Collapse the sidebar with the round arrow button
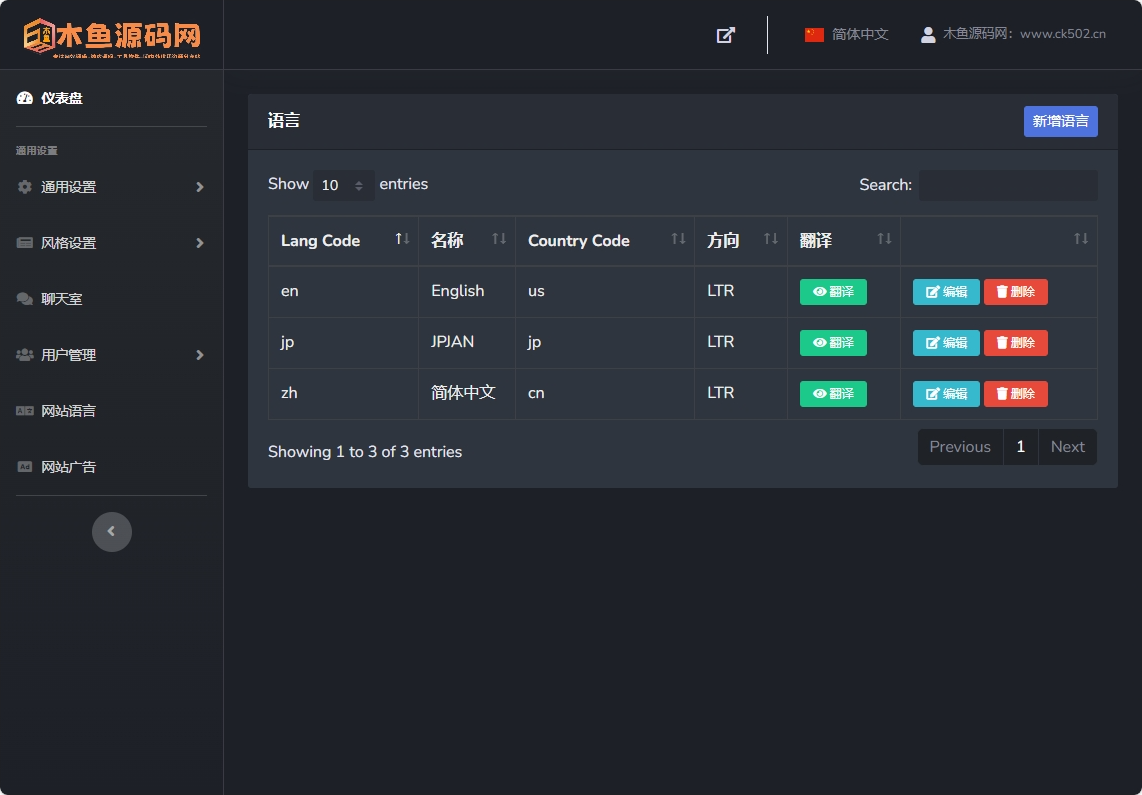This screenshot has width=1142, height=795. (111, 531)
